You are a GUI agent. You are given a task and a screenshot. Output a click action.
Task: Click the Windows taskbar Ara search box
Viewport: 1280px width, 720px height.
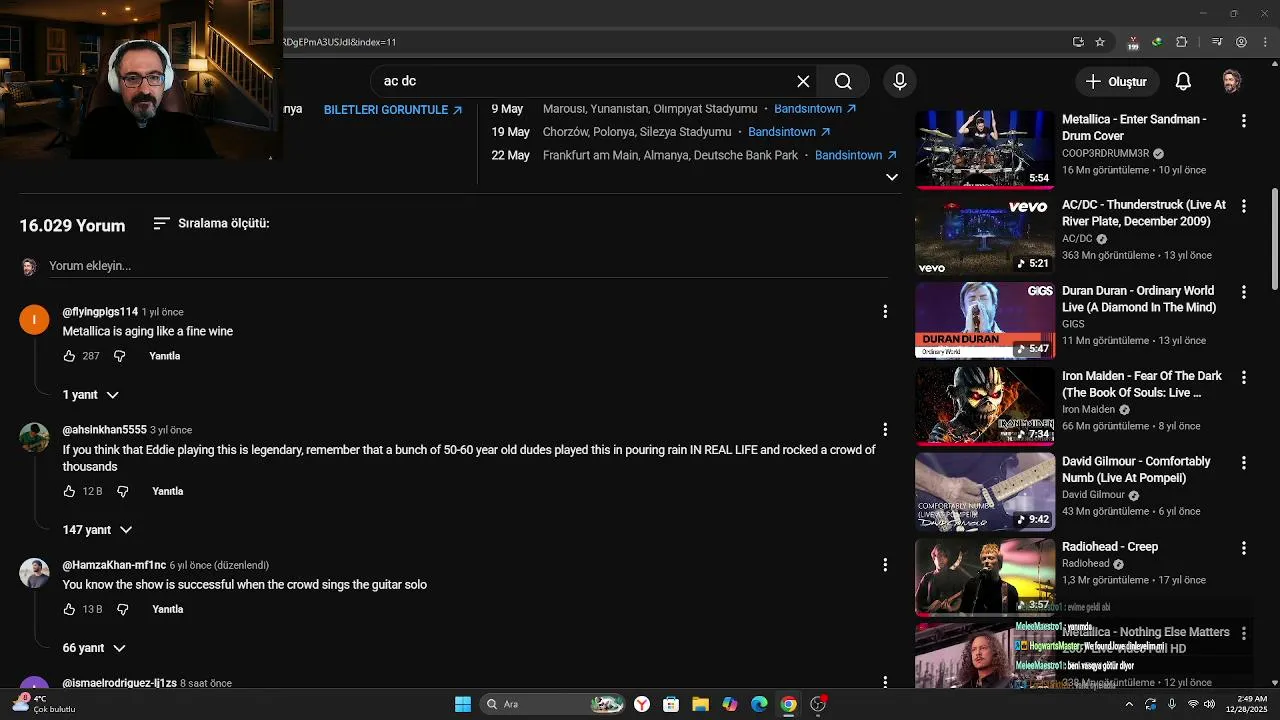(x=552, y=704)
